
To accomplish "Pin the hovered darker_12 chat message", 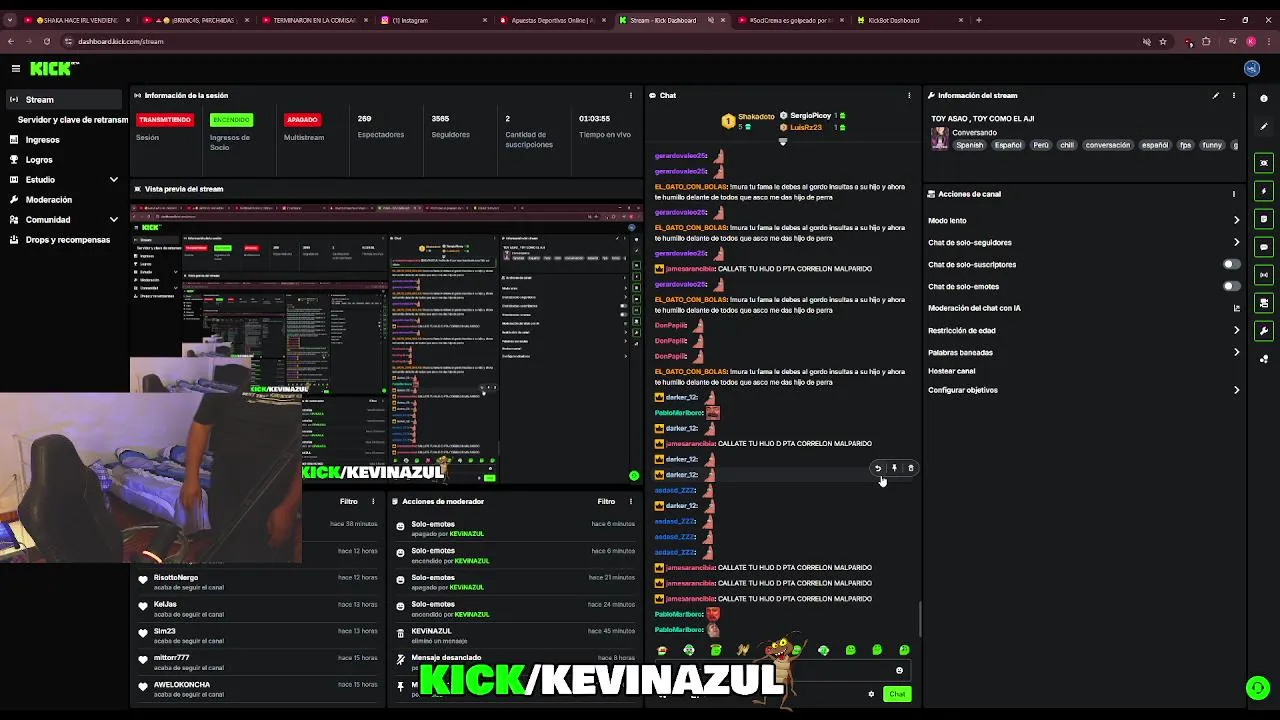I will 894,468.
